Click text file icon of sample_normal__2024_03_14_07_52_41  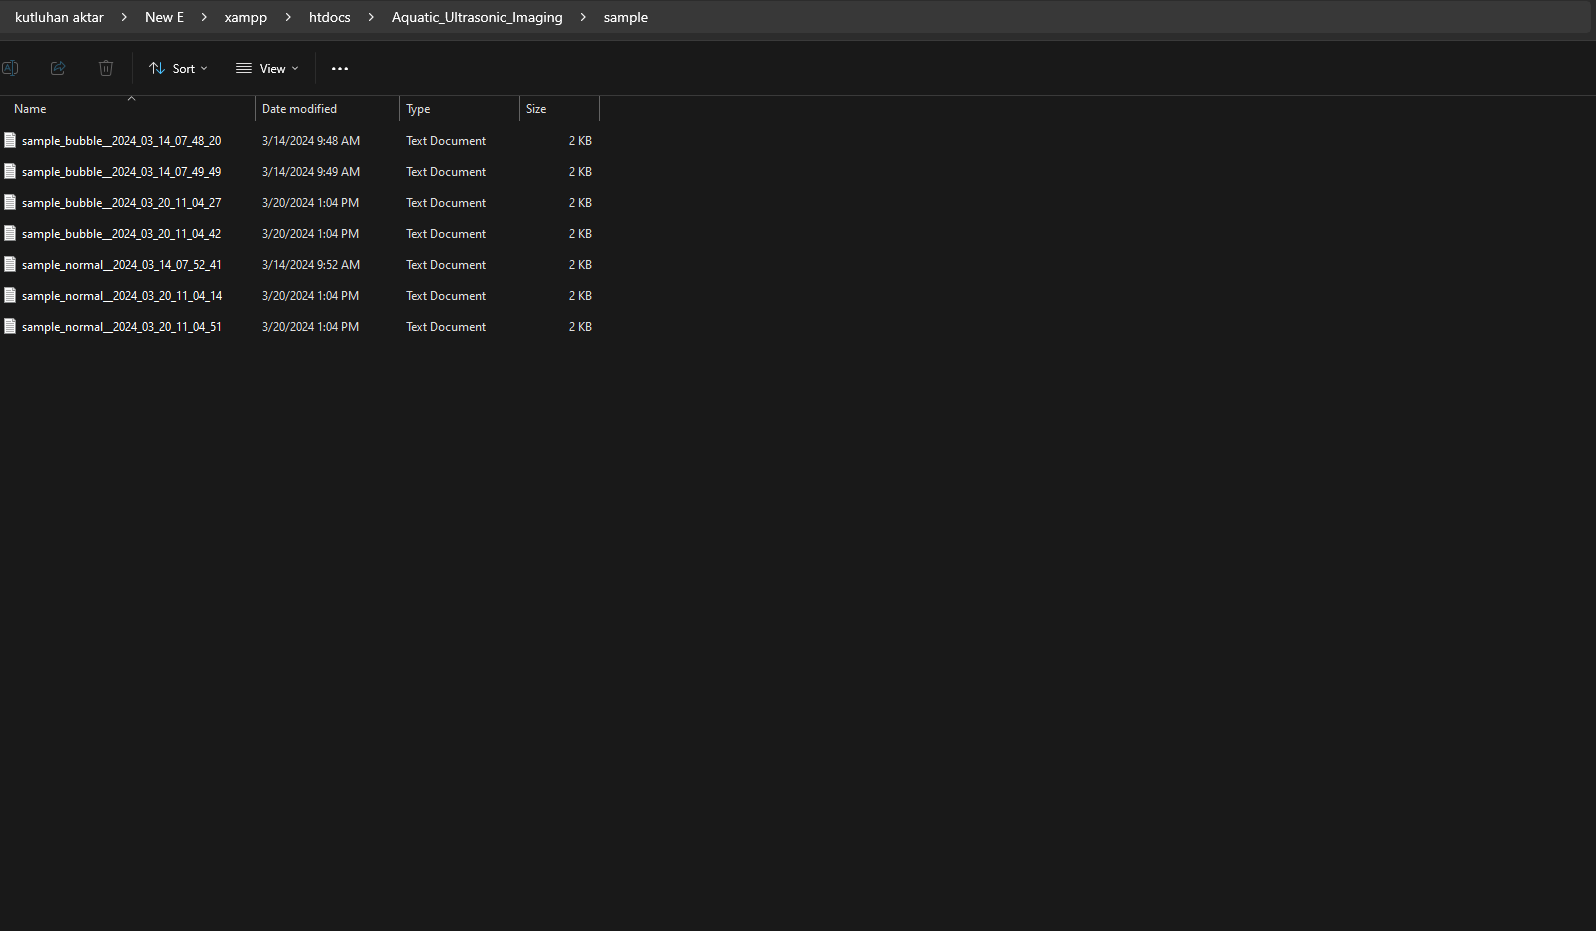click(10, 264)
